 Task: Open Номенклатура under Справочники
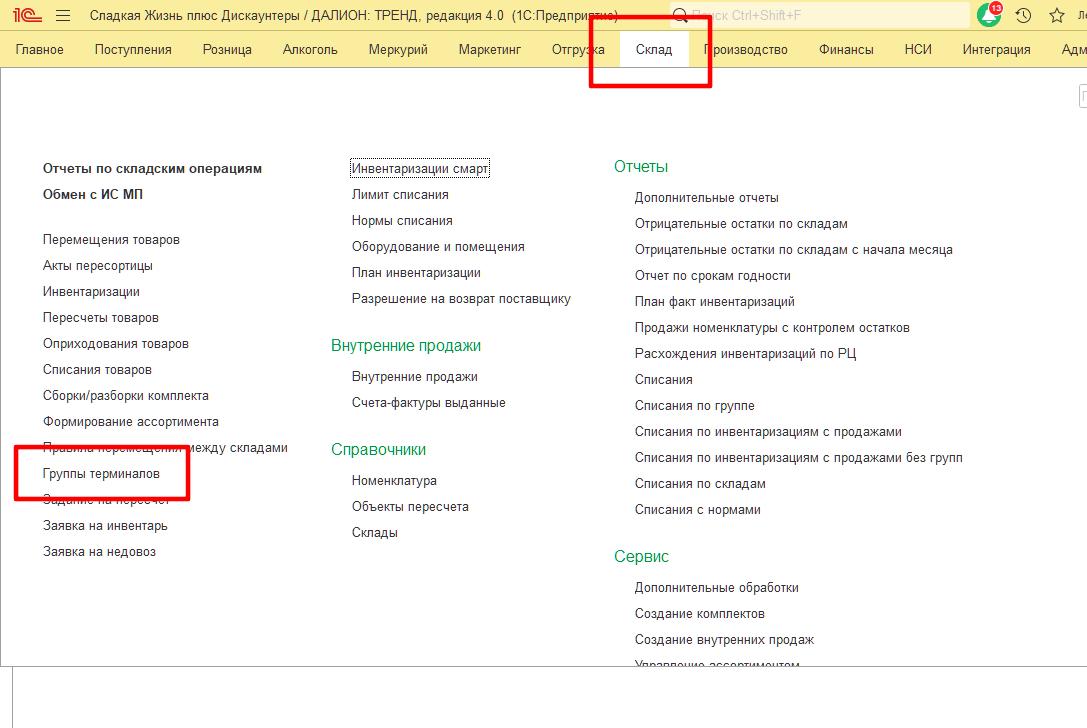coord(394,481)
